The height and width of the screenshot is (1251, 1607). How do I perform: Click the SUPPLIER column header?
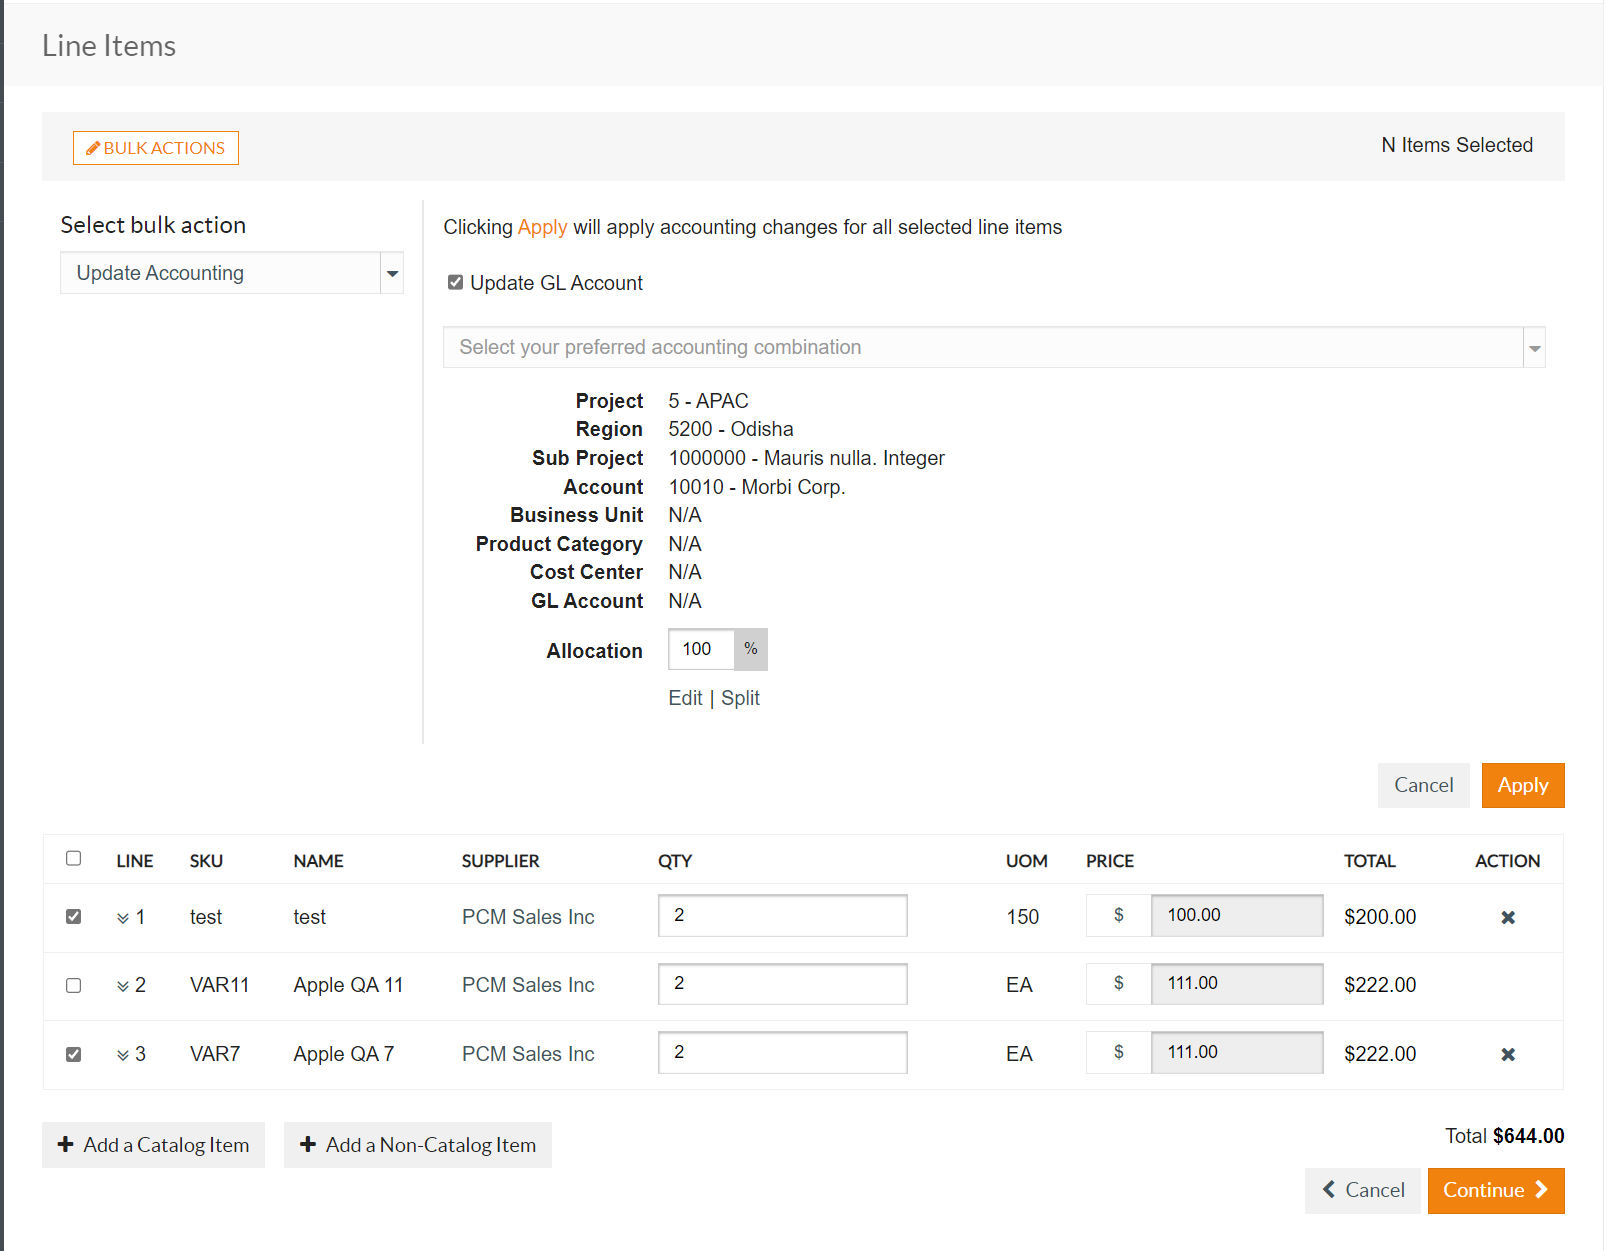500,861
